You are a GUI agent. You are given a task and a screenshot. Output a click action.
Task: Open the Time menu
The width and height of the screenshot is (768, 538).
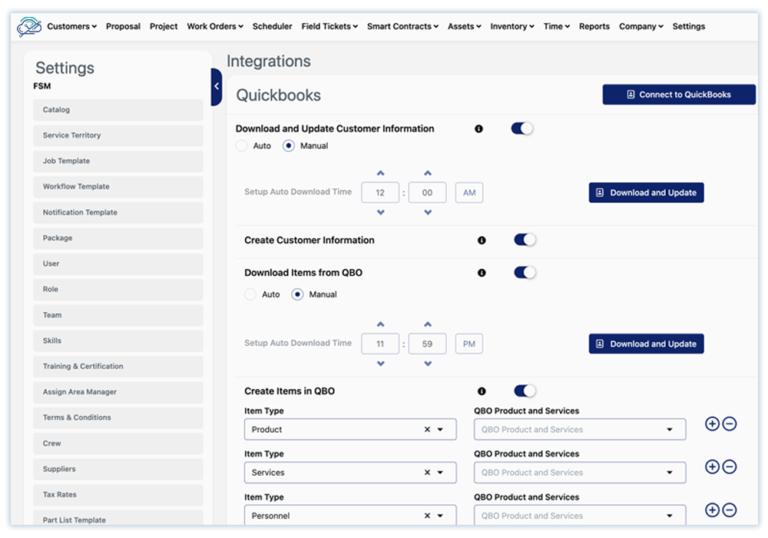point(556,26)
